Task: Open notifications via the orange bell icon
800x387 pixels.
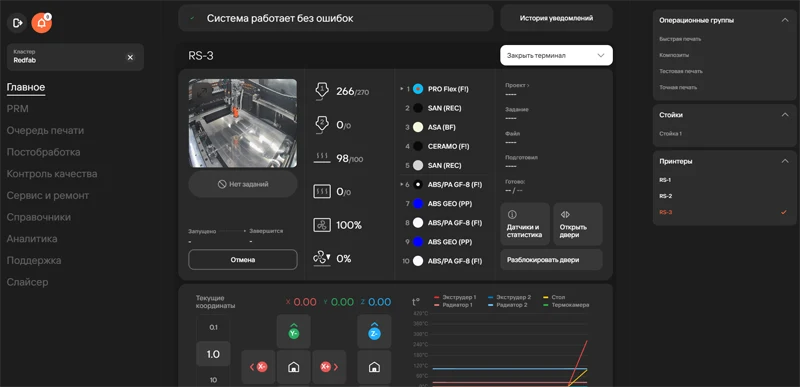Action: (41, 23)
